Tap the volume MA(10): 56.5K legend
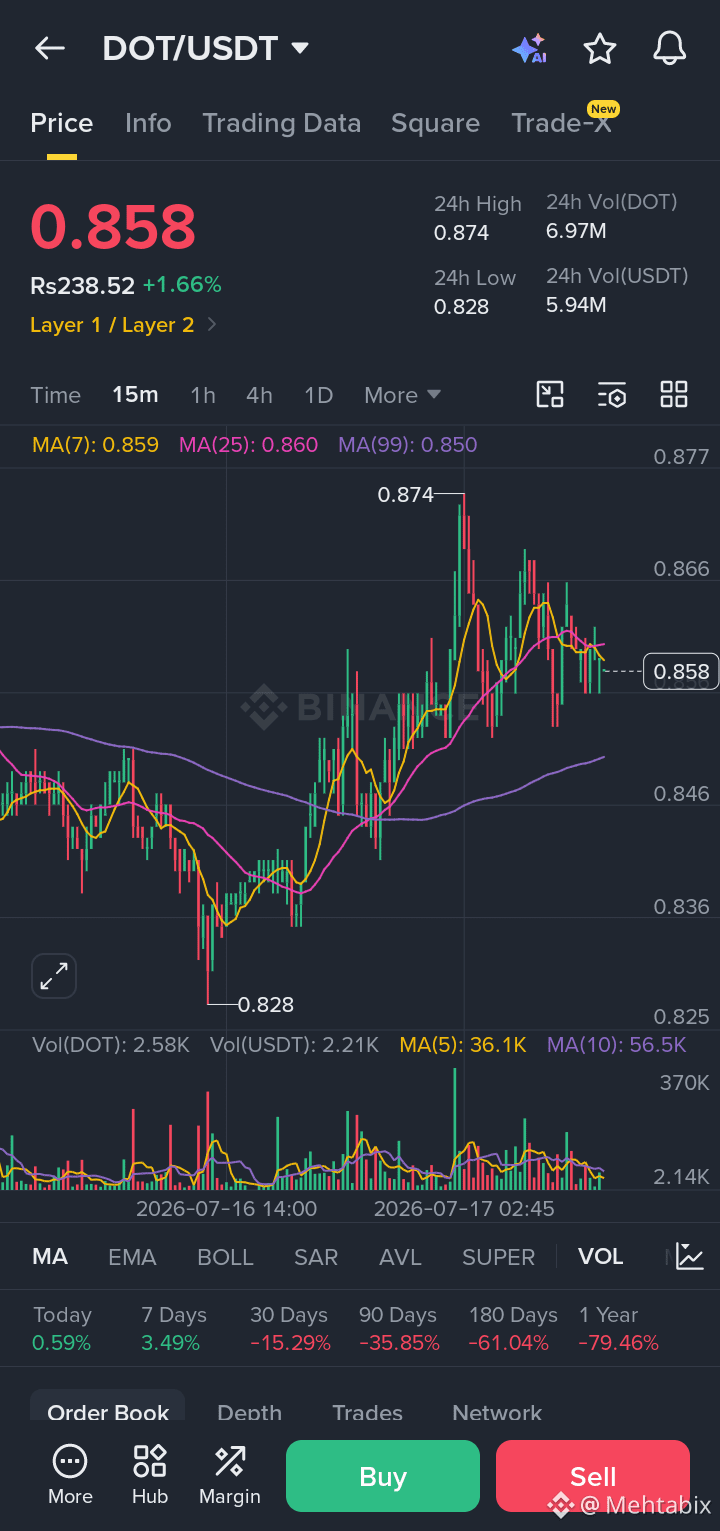720x1531 pixels. coord(616,1045)
